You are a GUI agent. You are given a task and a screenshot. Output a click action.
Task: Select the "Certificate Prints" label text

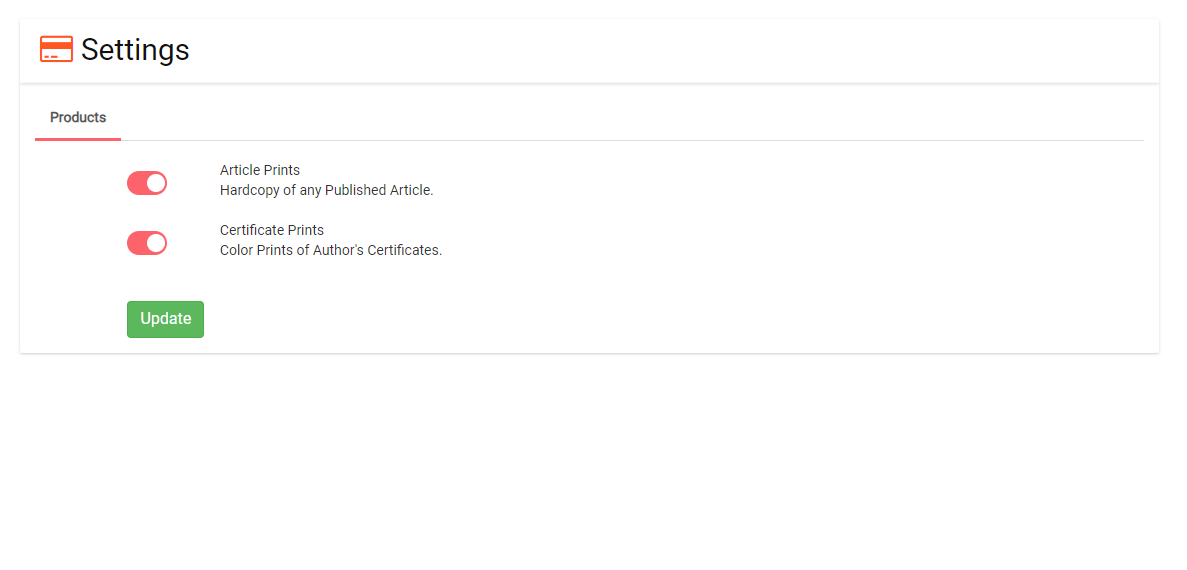(x=272, y=230)
